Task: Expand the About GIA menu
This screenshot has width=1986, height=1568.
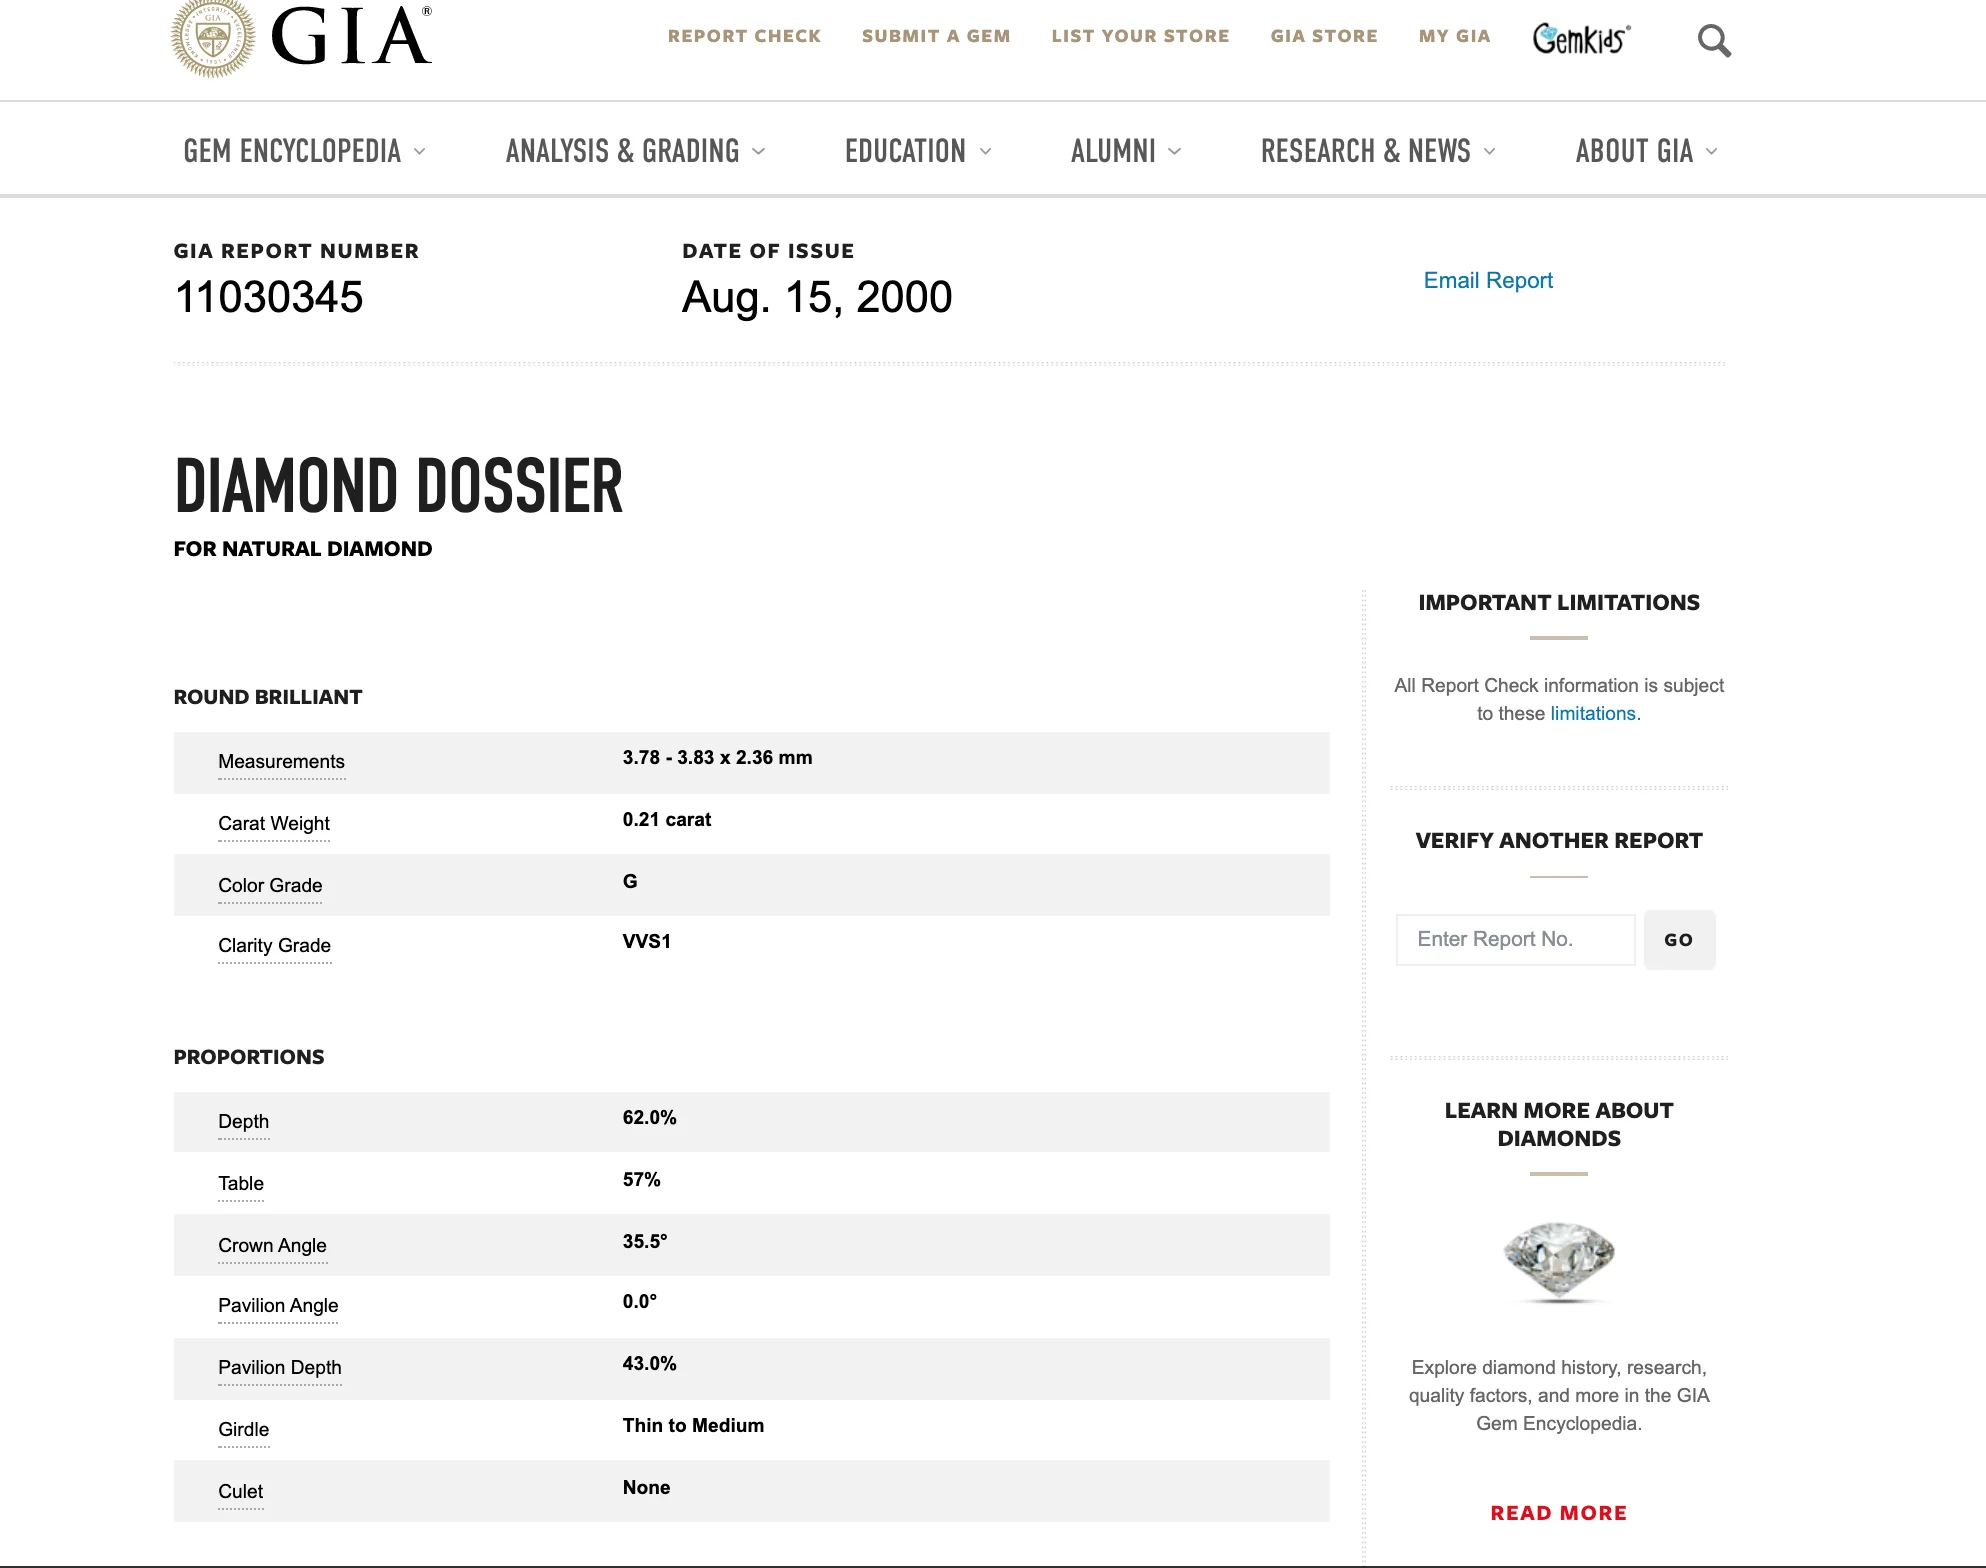Action: coord(1646,151)
